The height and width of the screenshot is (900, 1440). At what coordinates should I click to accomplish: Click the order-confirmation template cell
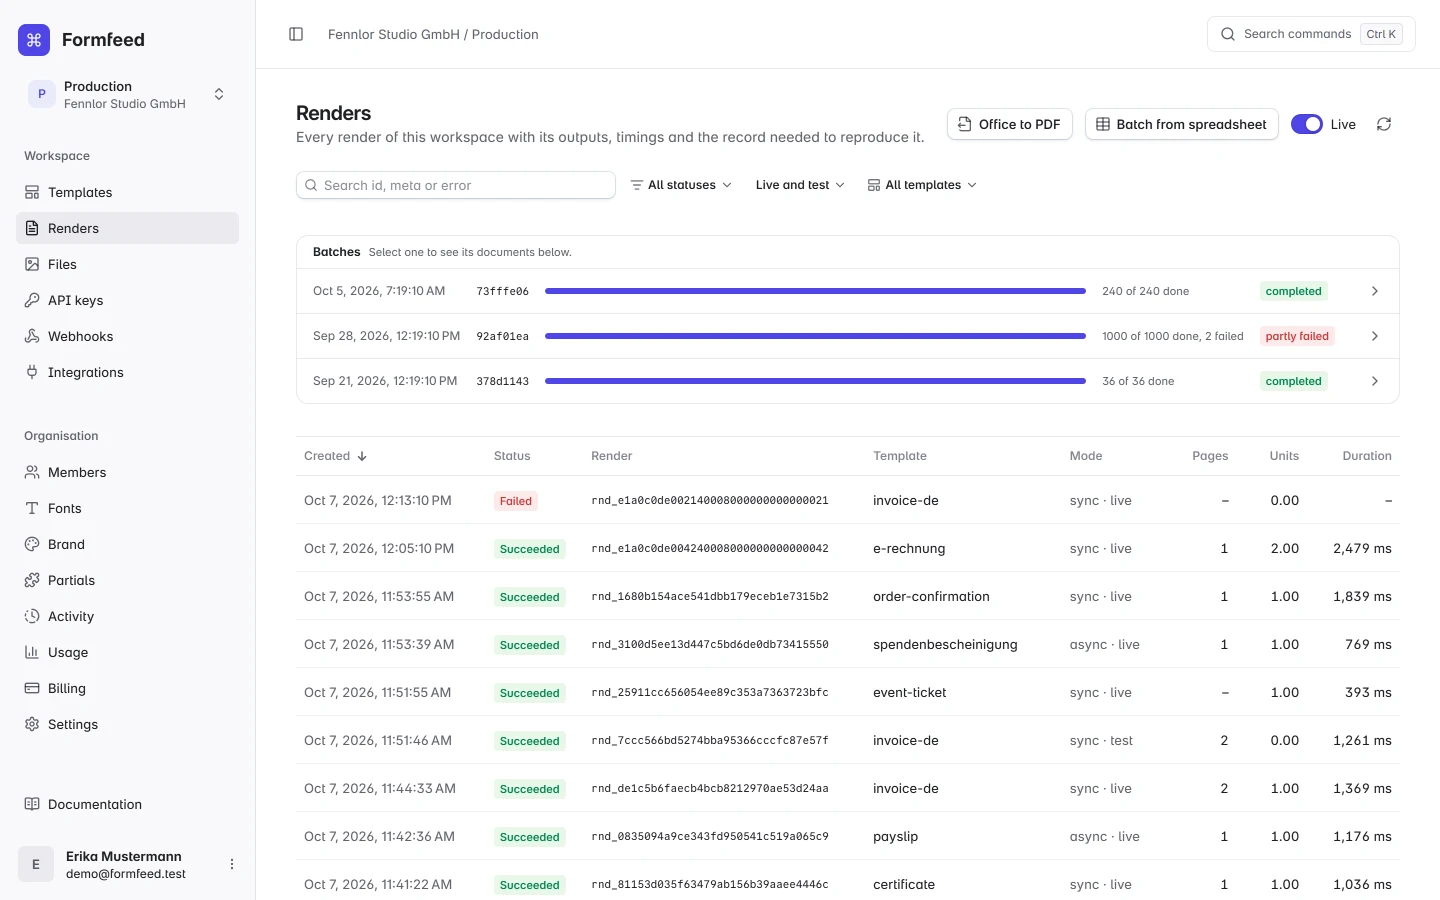tap(931, 596)
